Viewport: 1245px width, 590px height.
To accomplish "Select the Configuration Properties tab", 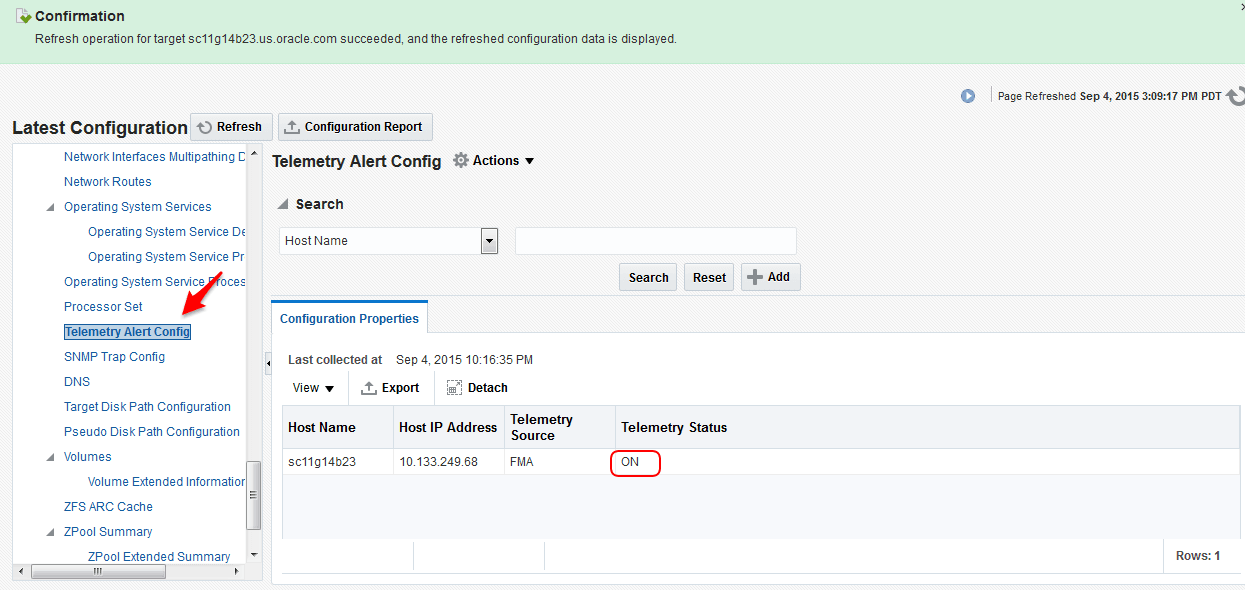I will pyautogui.click(x=349, y=318).
